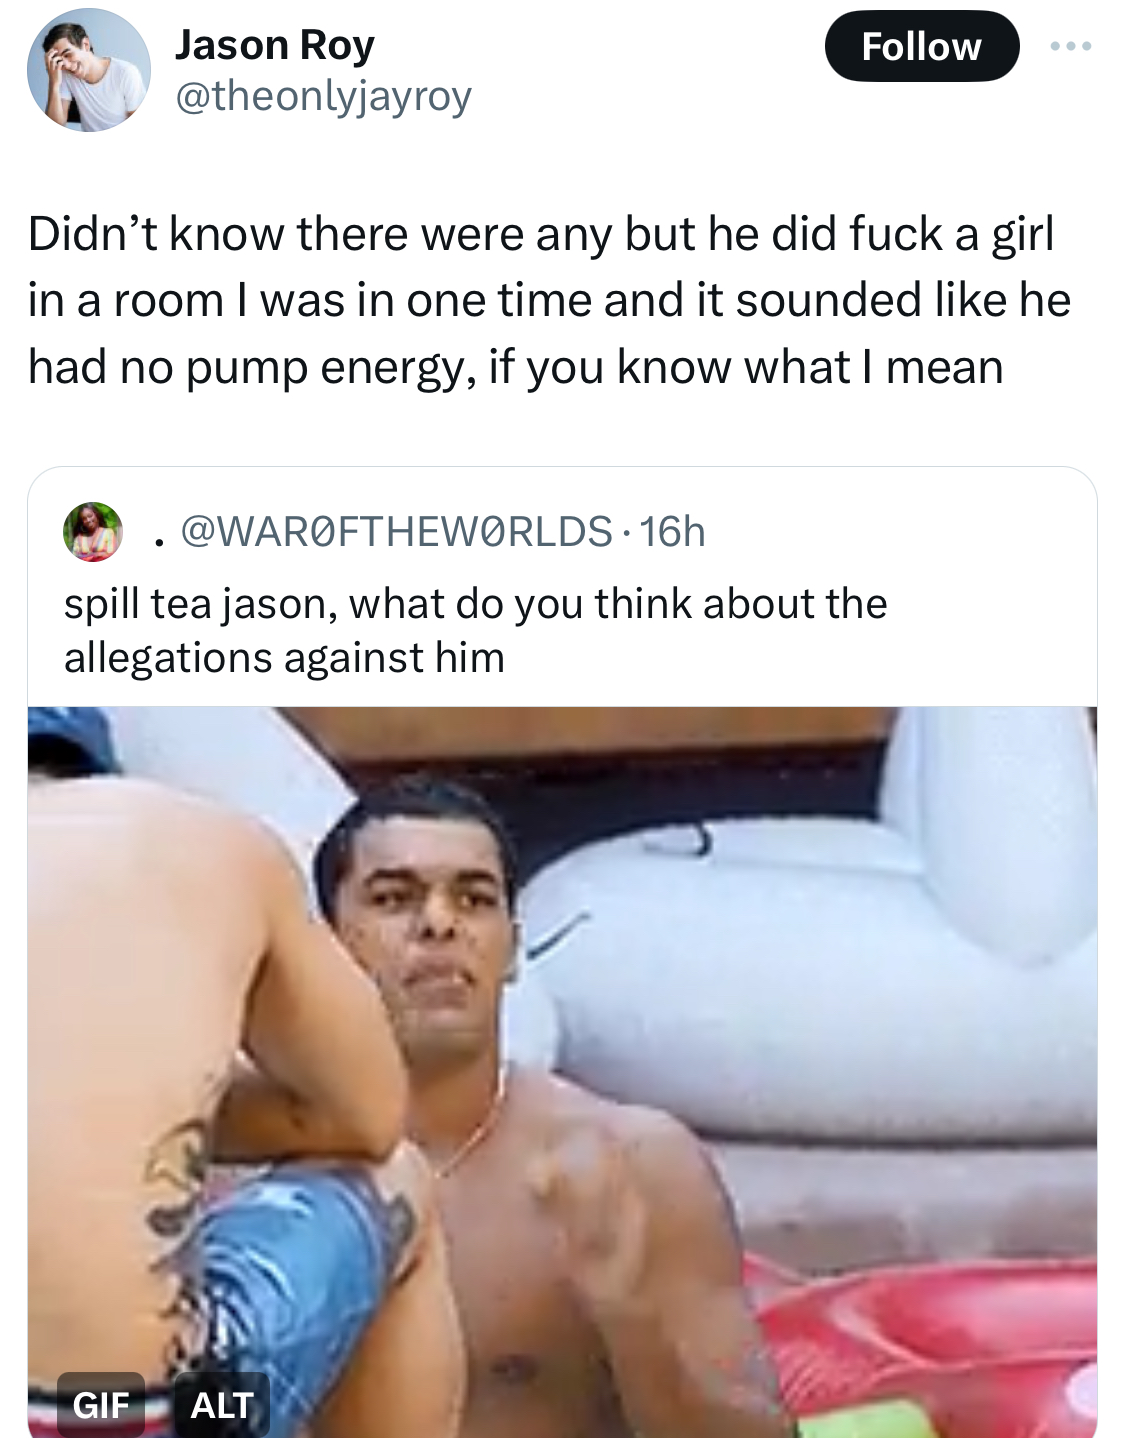Click the 16h timestamp
This screenshot has width=1125, height=1438.
pyautogui.click(x=673, y=531)
